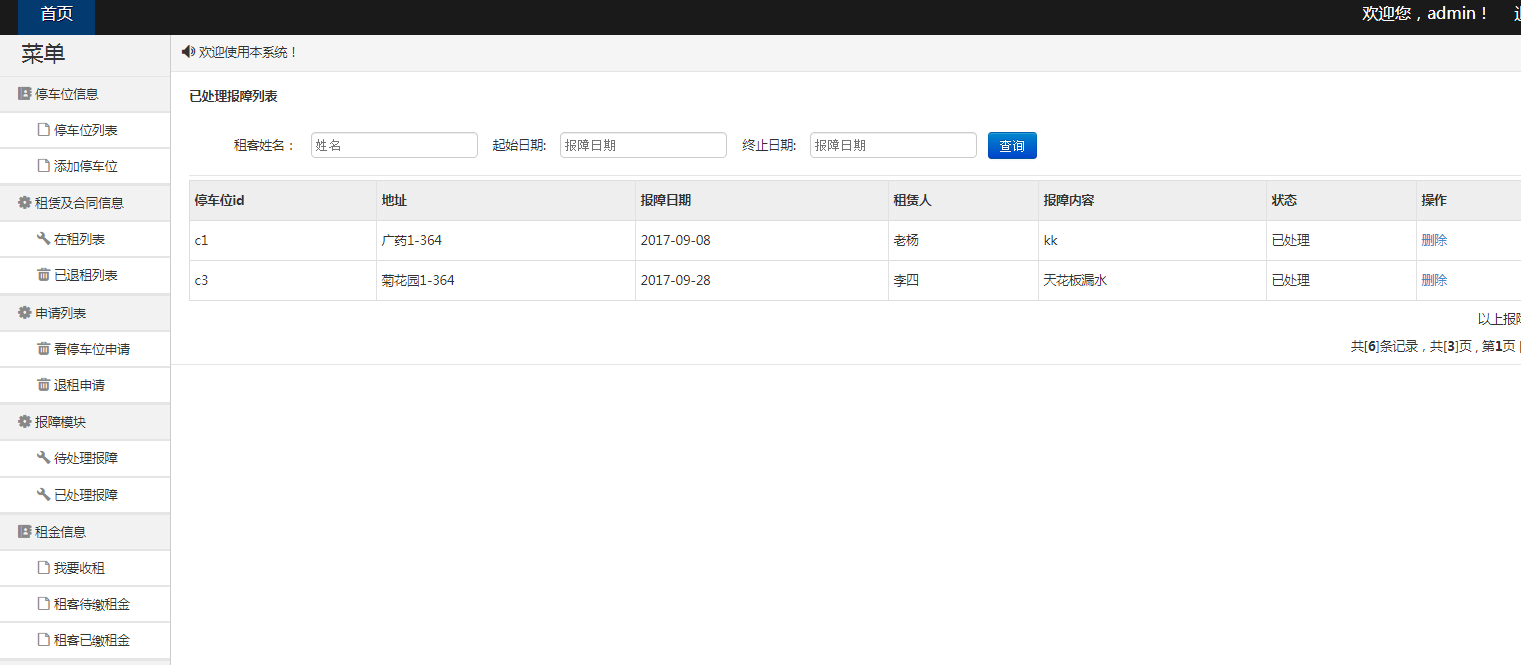The image size is (1521, 665).
Task: Open 看停车位申请 menu entry
Action: pyautogui.click(x=85, y=349)
